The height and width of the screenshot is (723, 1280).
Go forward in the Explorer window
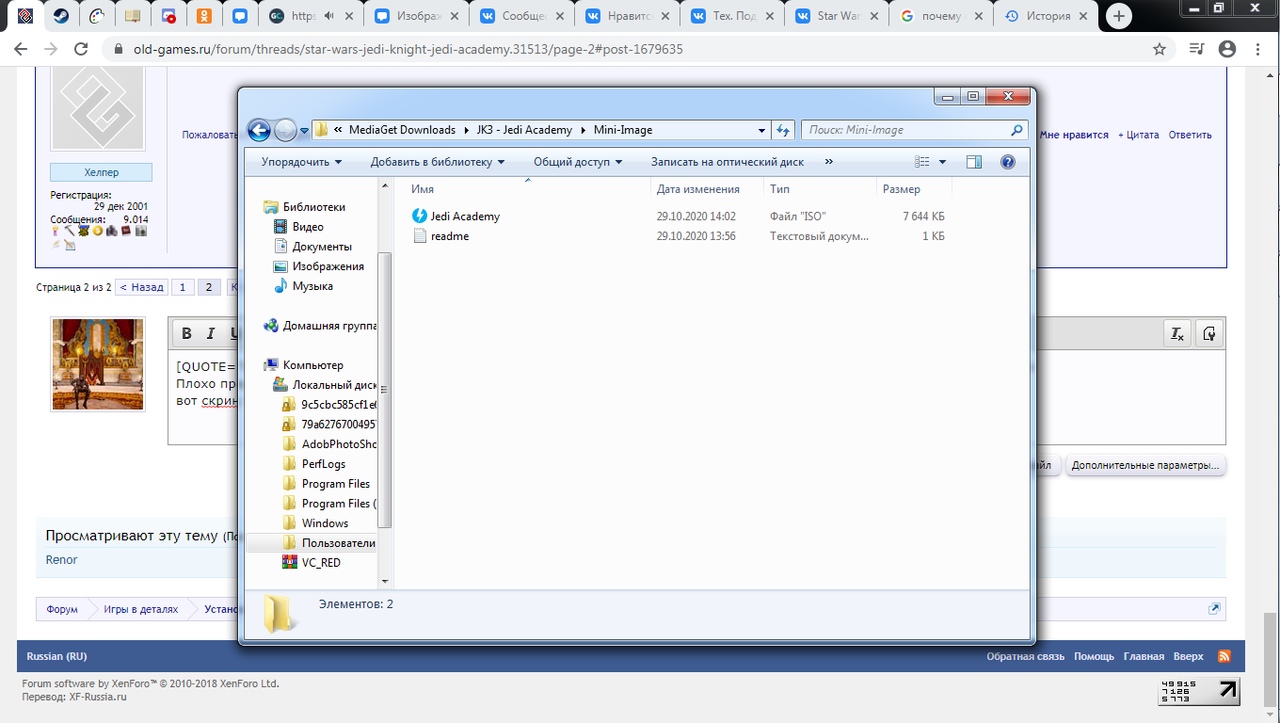[x=286, y=130]
